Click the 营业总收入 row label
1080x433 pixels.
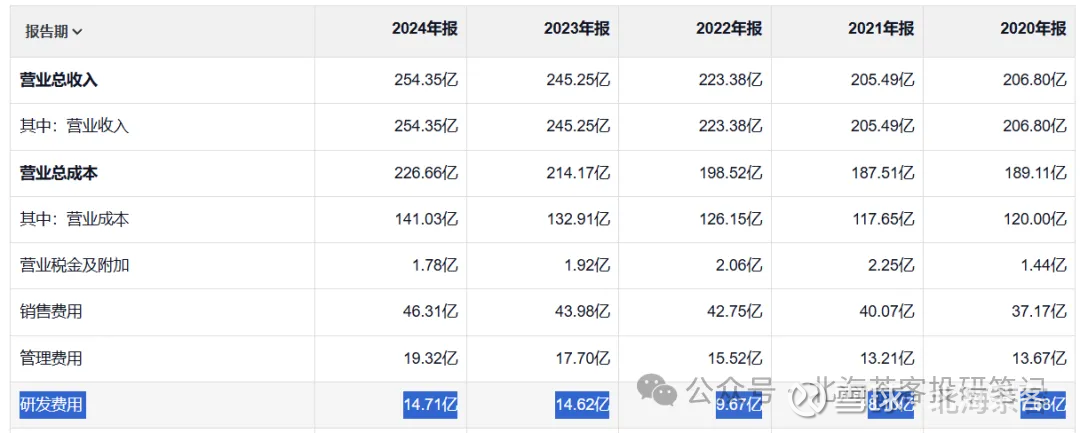59,80
